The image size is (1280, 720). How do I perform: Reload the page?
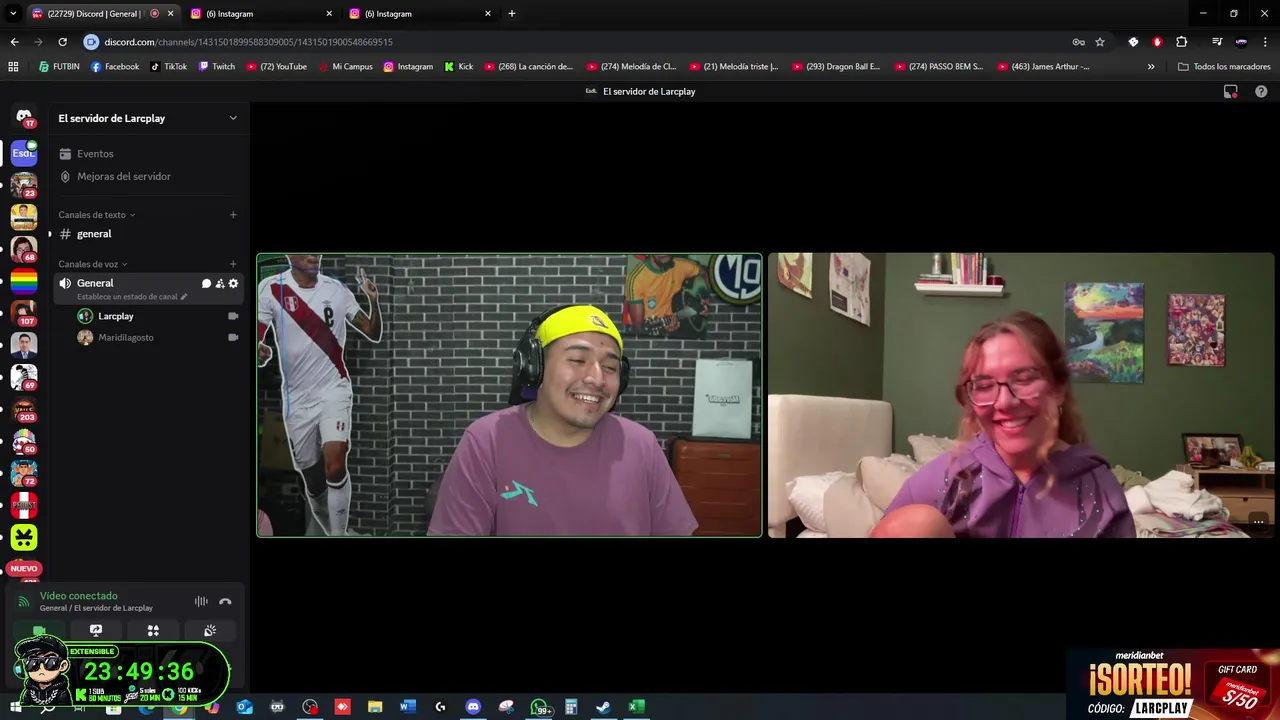pos(62,42)
